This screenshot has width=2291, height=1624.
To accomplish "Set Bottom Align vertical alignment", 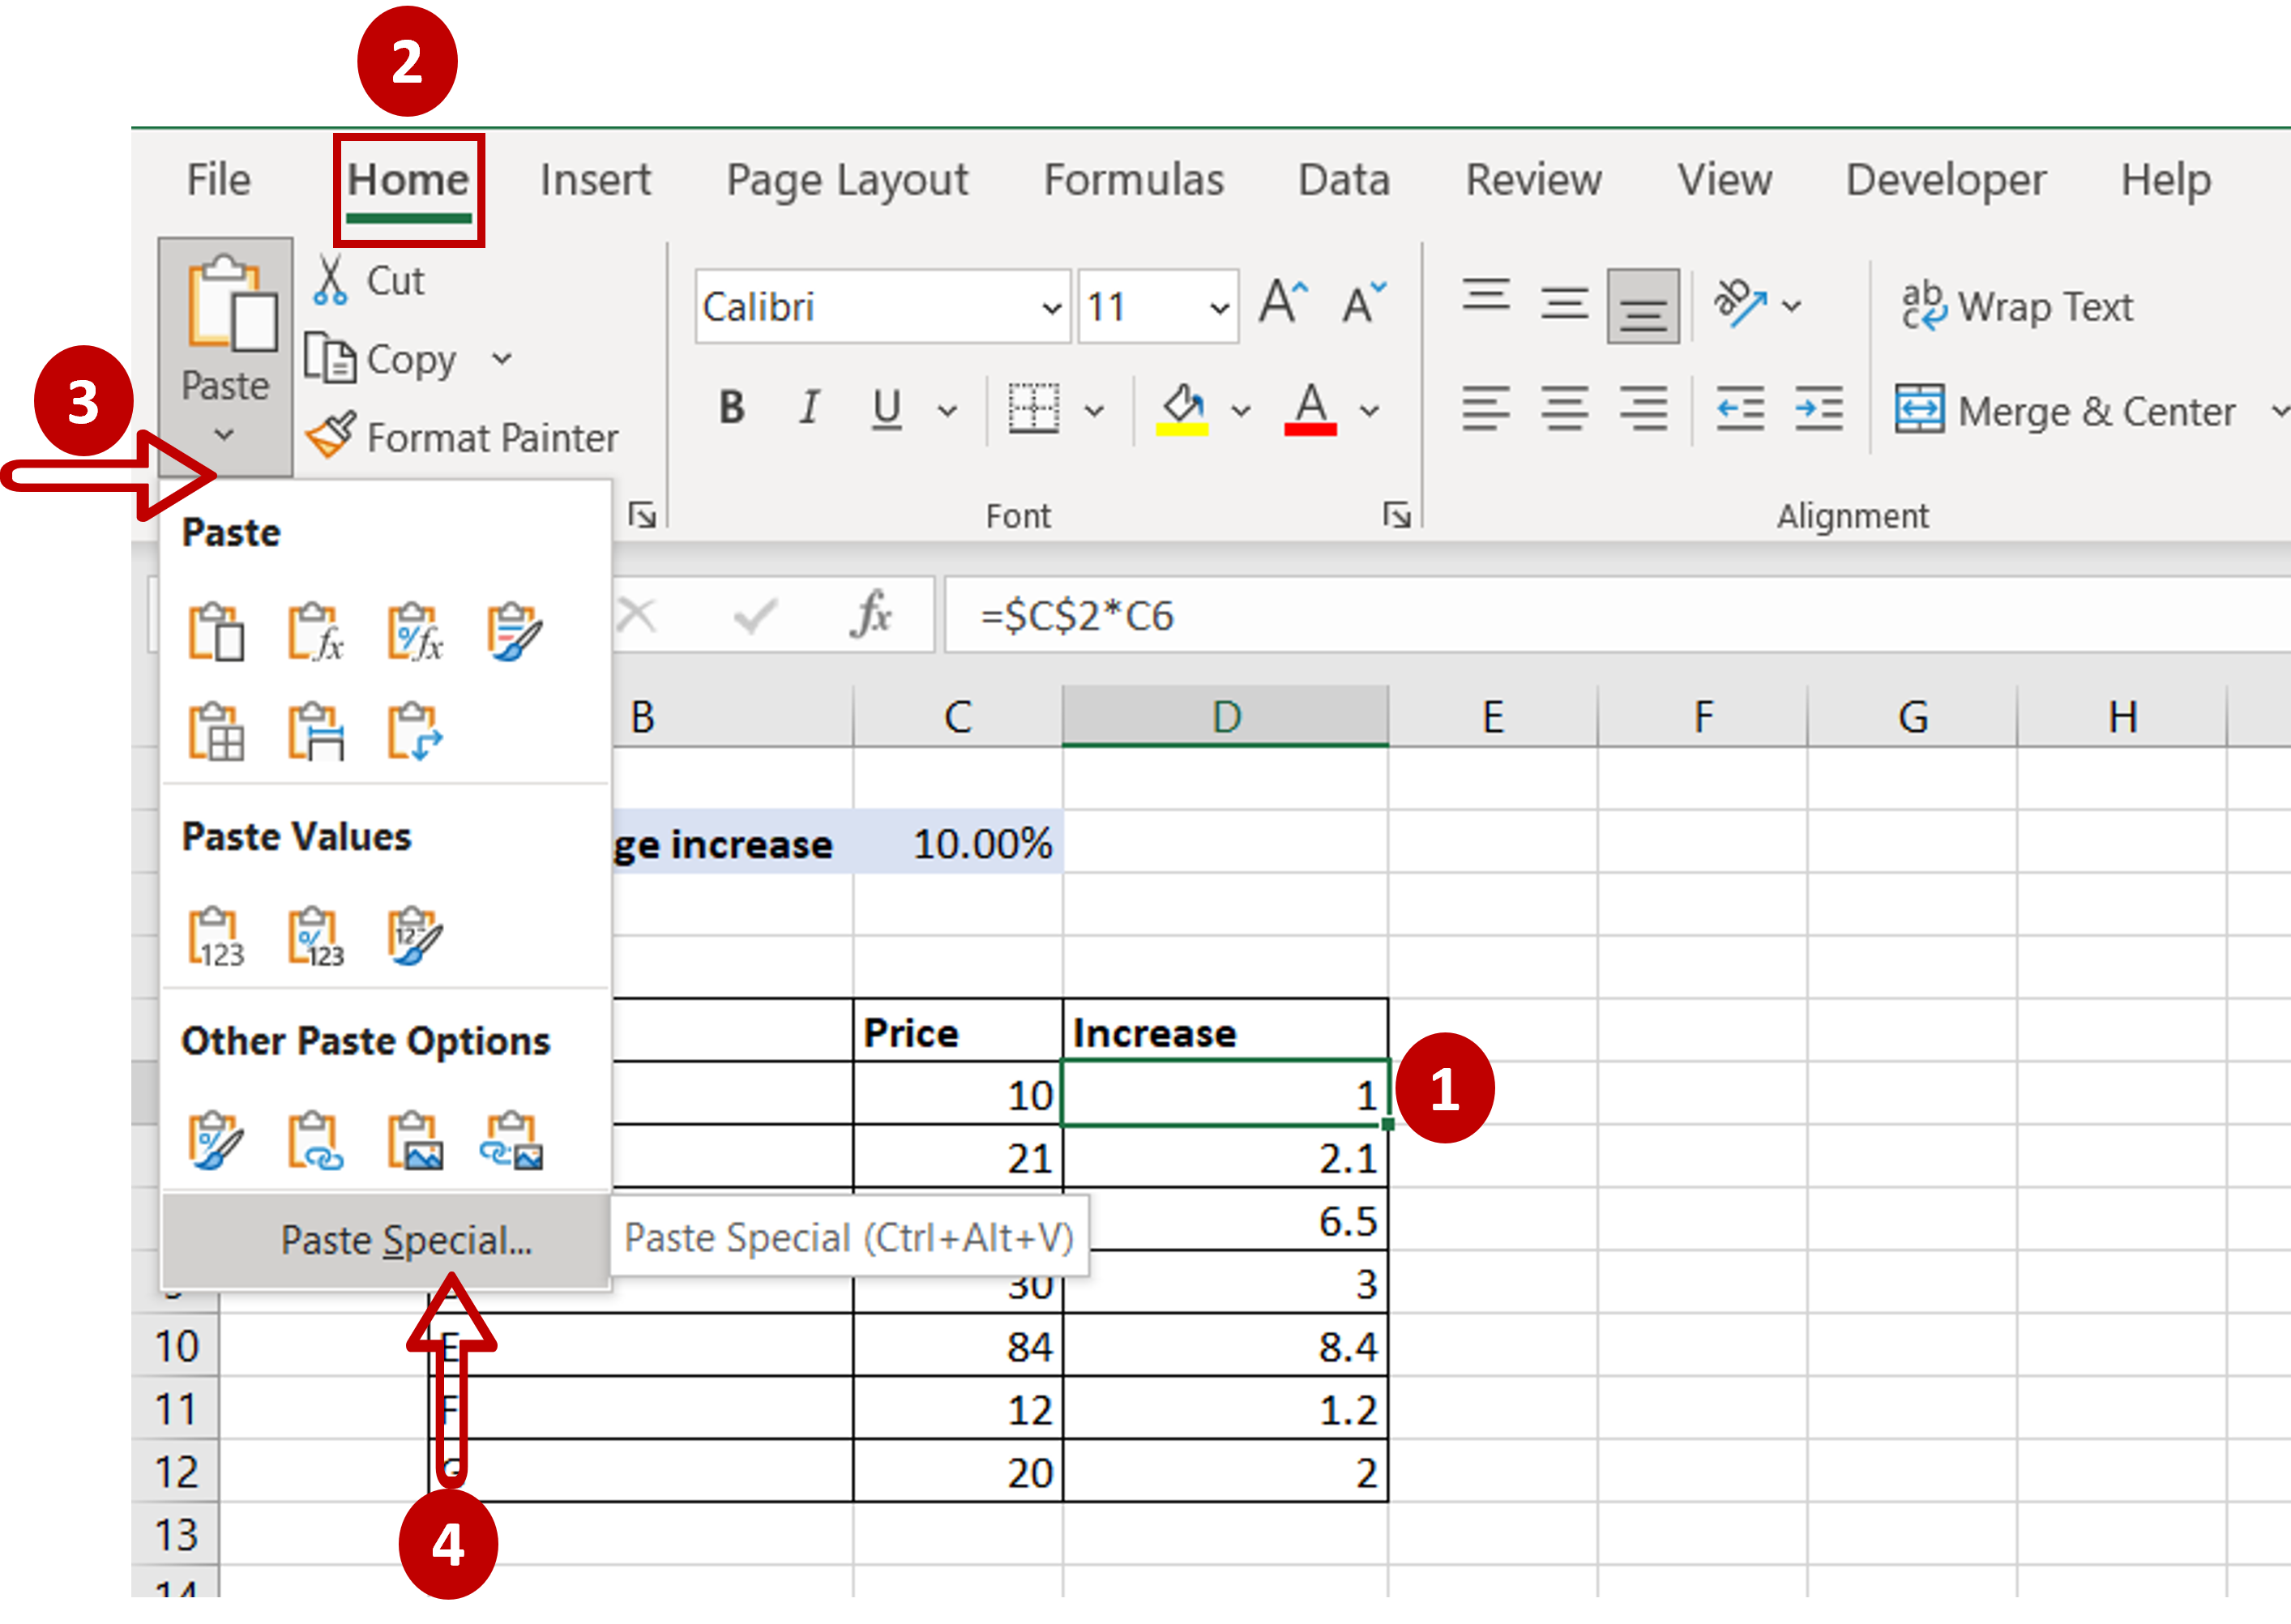I will click(x=1643, y=306).
